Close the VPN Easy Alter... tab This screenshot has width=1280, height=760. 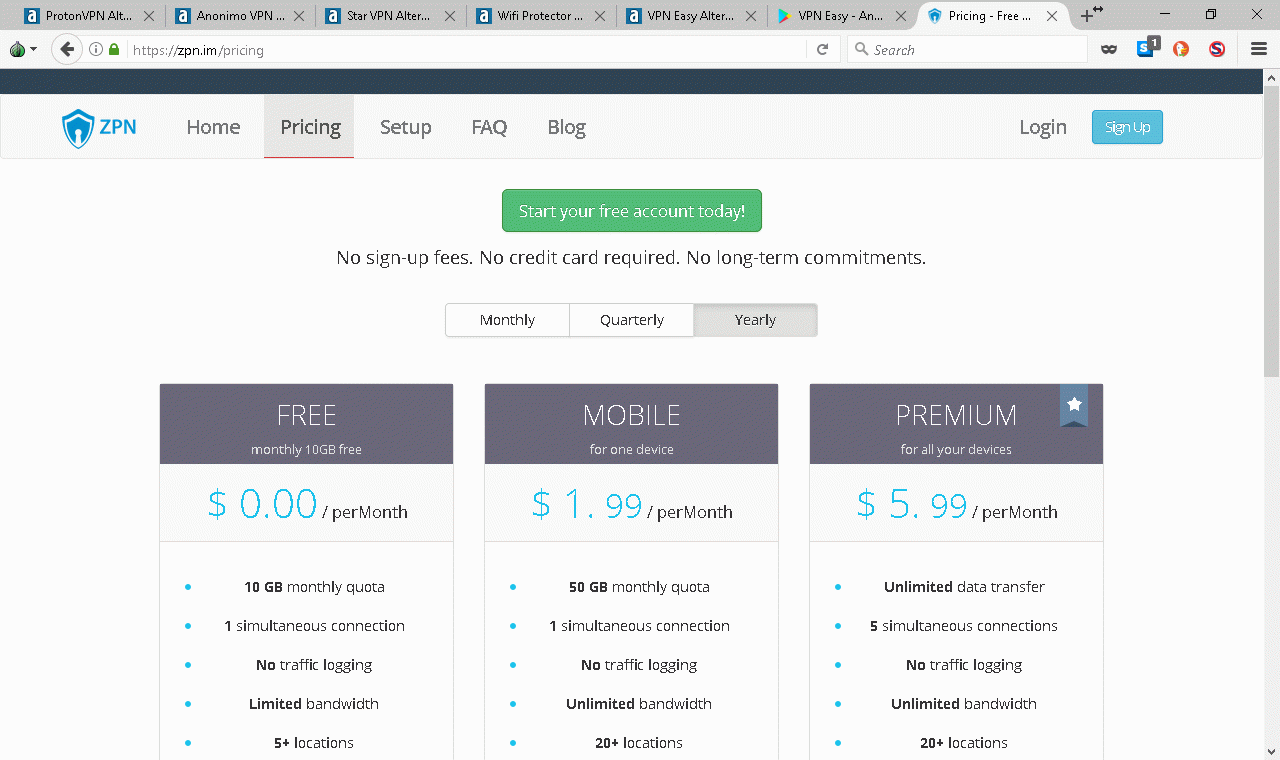749,16
